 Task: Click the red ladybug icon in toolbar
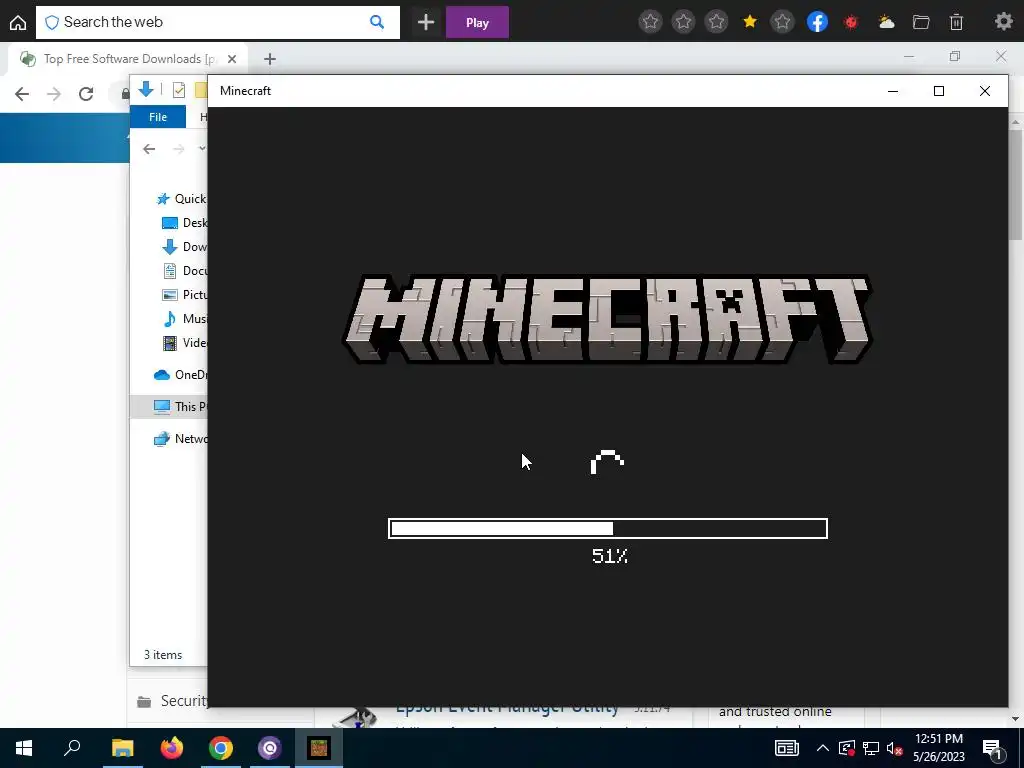click(851, 22)
